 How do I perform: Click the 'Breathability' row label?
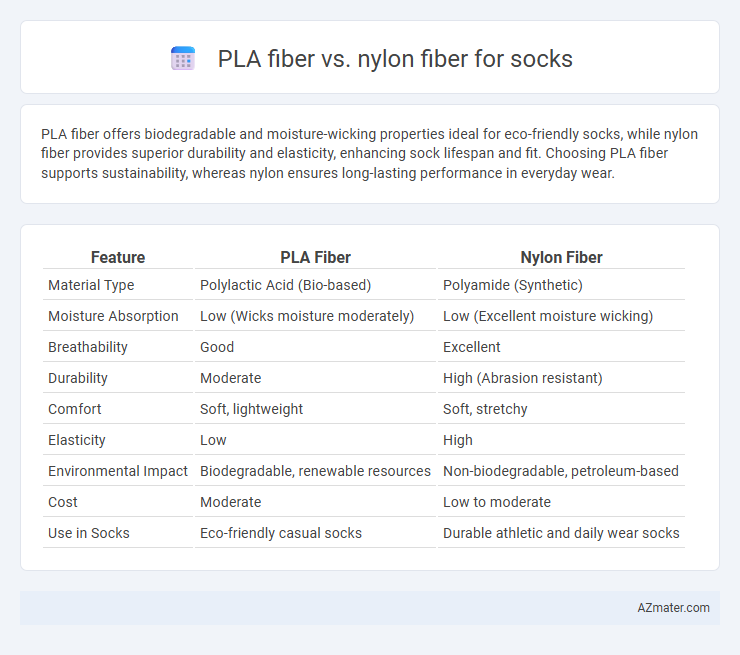point(88,347)
